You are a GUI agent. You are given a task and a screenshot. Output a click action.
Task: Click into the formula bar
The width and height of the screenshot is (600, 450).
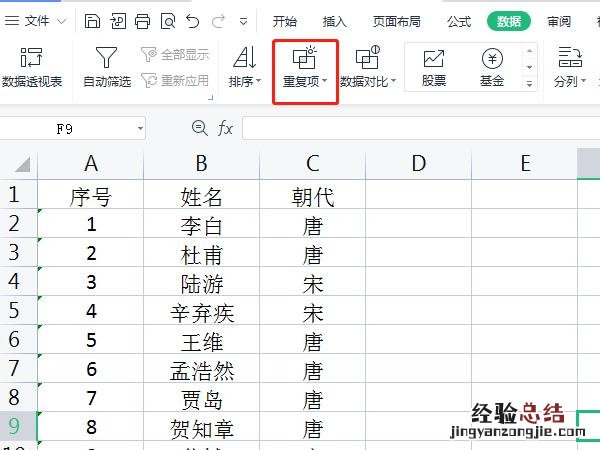coord(421,129)
